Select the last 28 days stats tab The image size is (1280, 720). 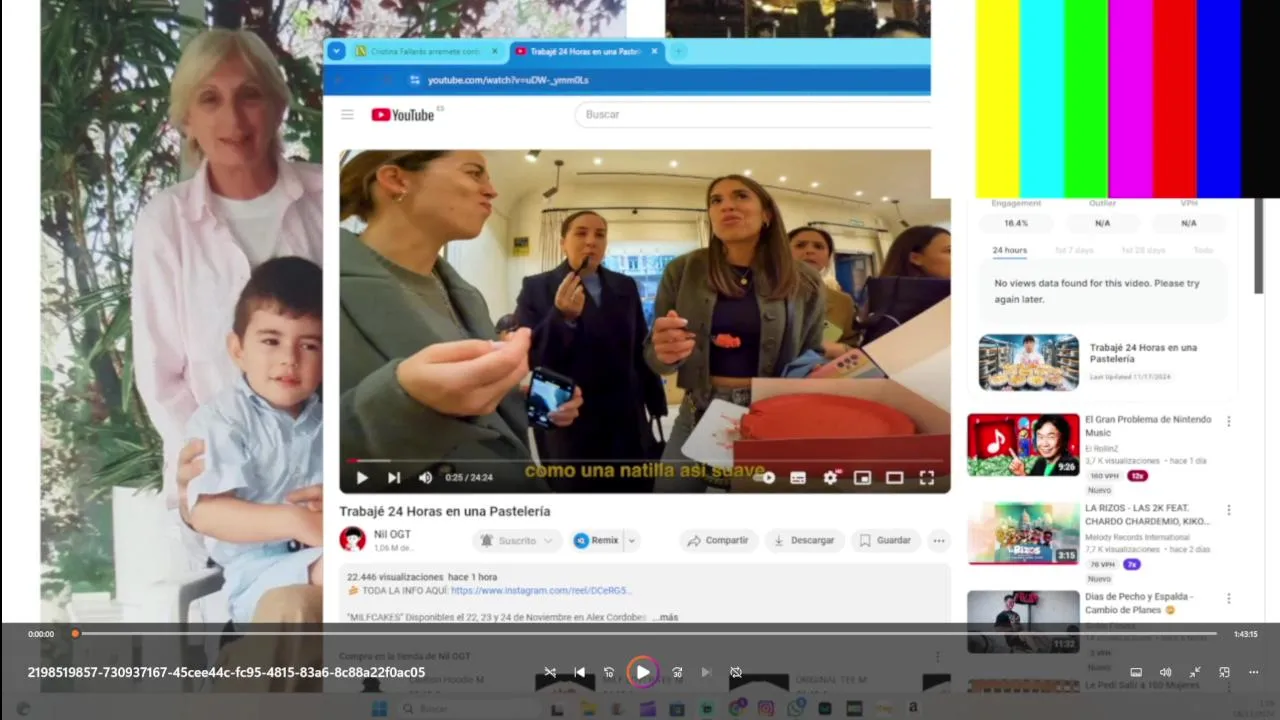coord(1143,250)
